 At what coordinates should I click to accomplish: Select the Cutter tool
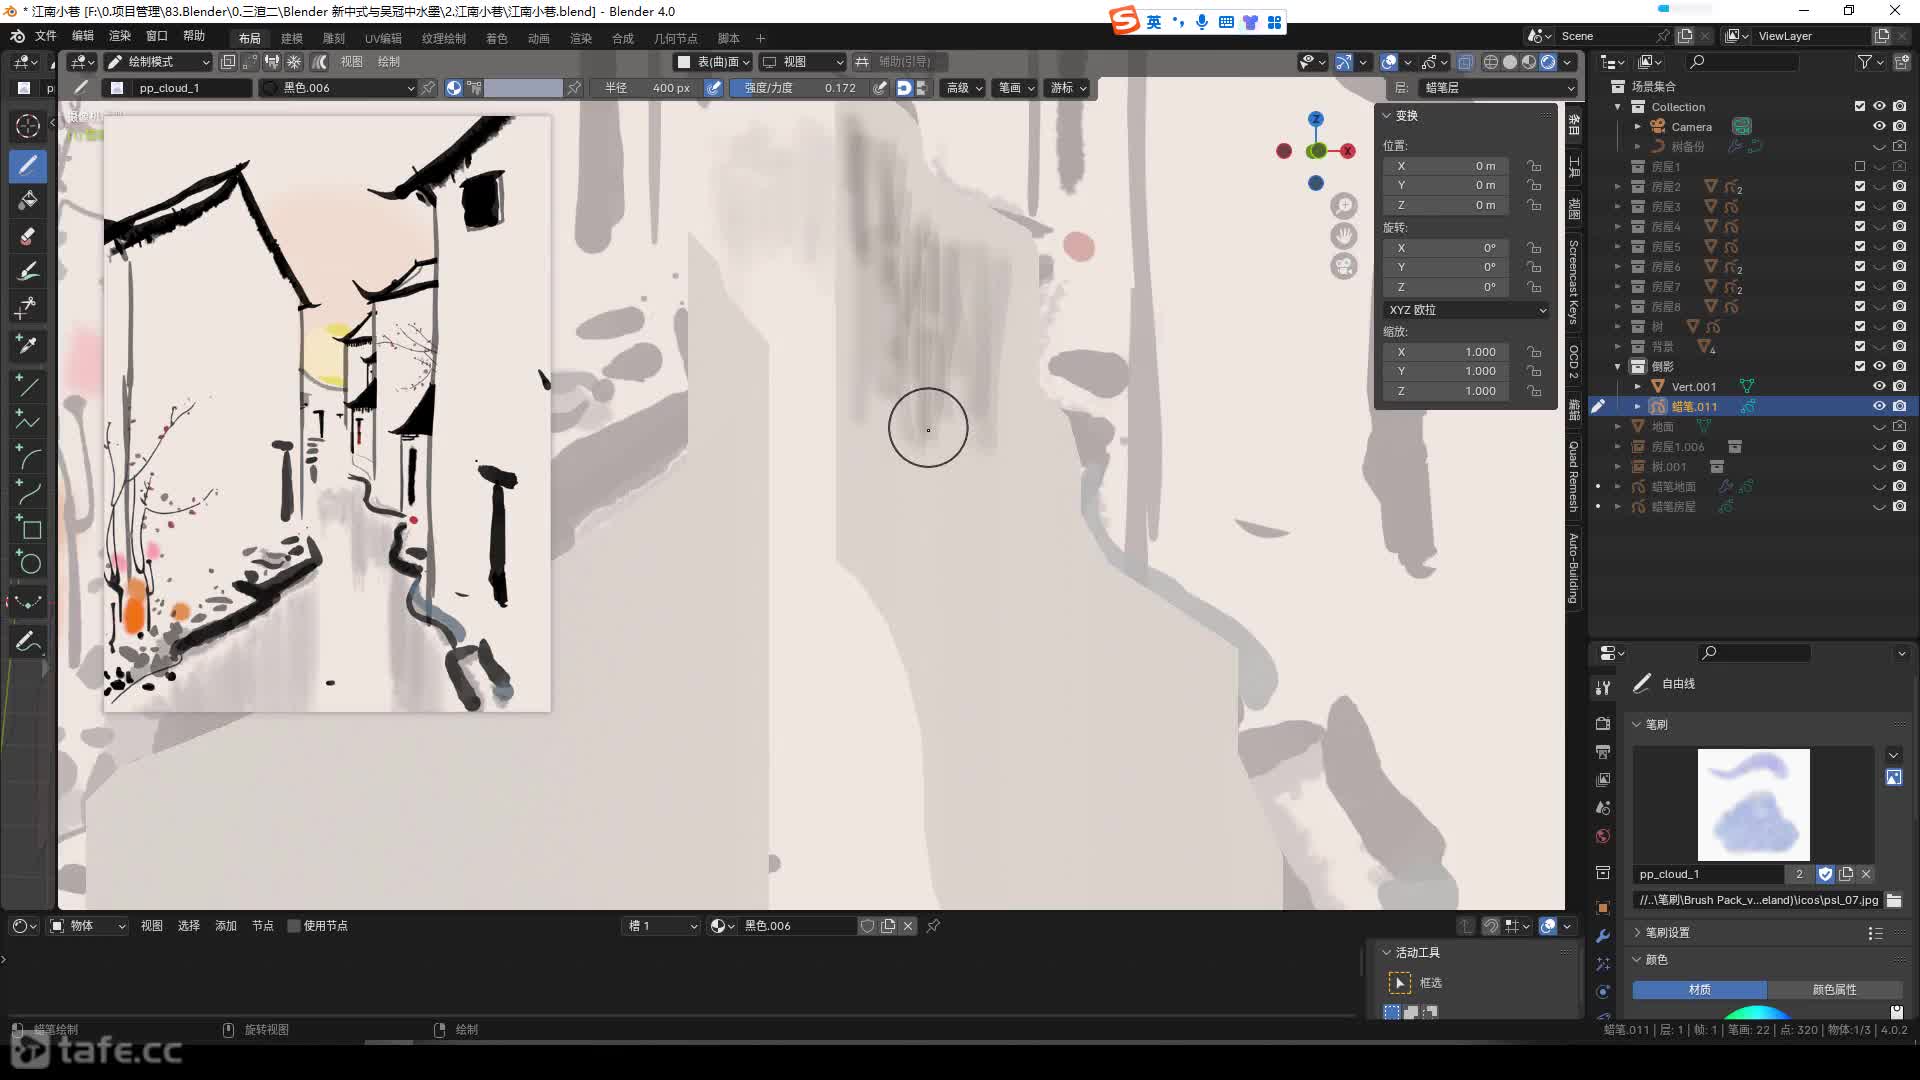pyautogui.click(x=28, y=307)
